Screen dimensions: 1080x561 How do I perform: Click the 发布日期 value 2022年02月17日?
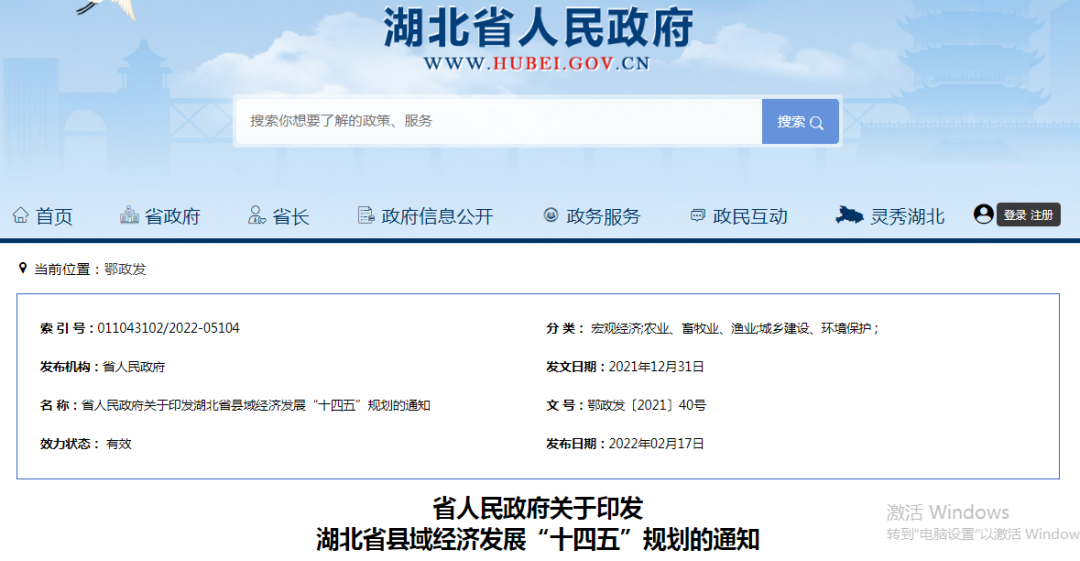click(x=656, y=444)
